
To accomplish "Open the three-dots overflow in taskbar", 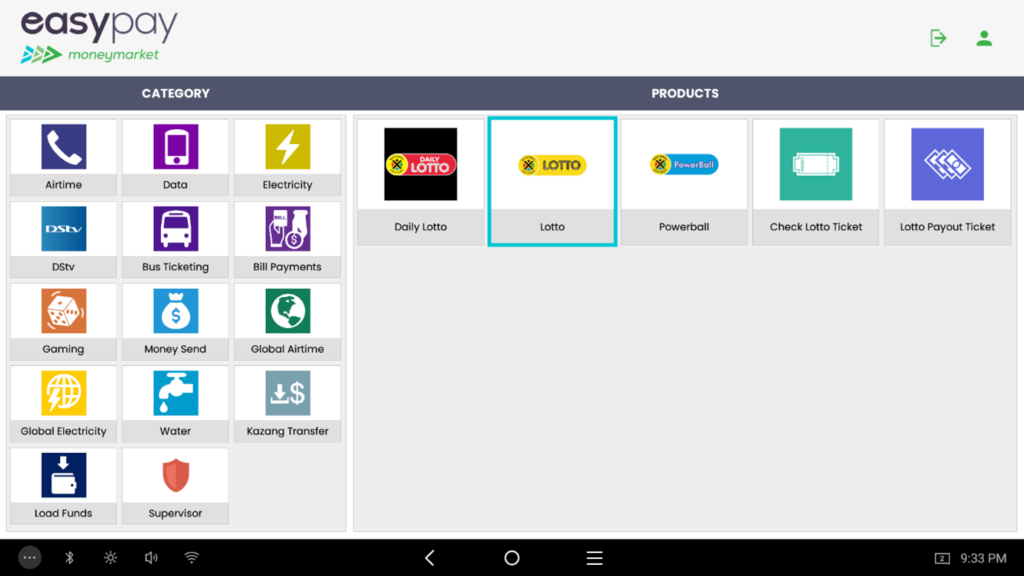I will pyautogui.click(x=29, y=558).
